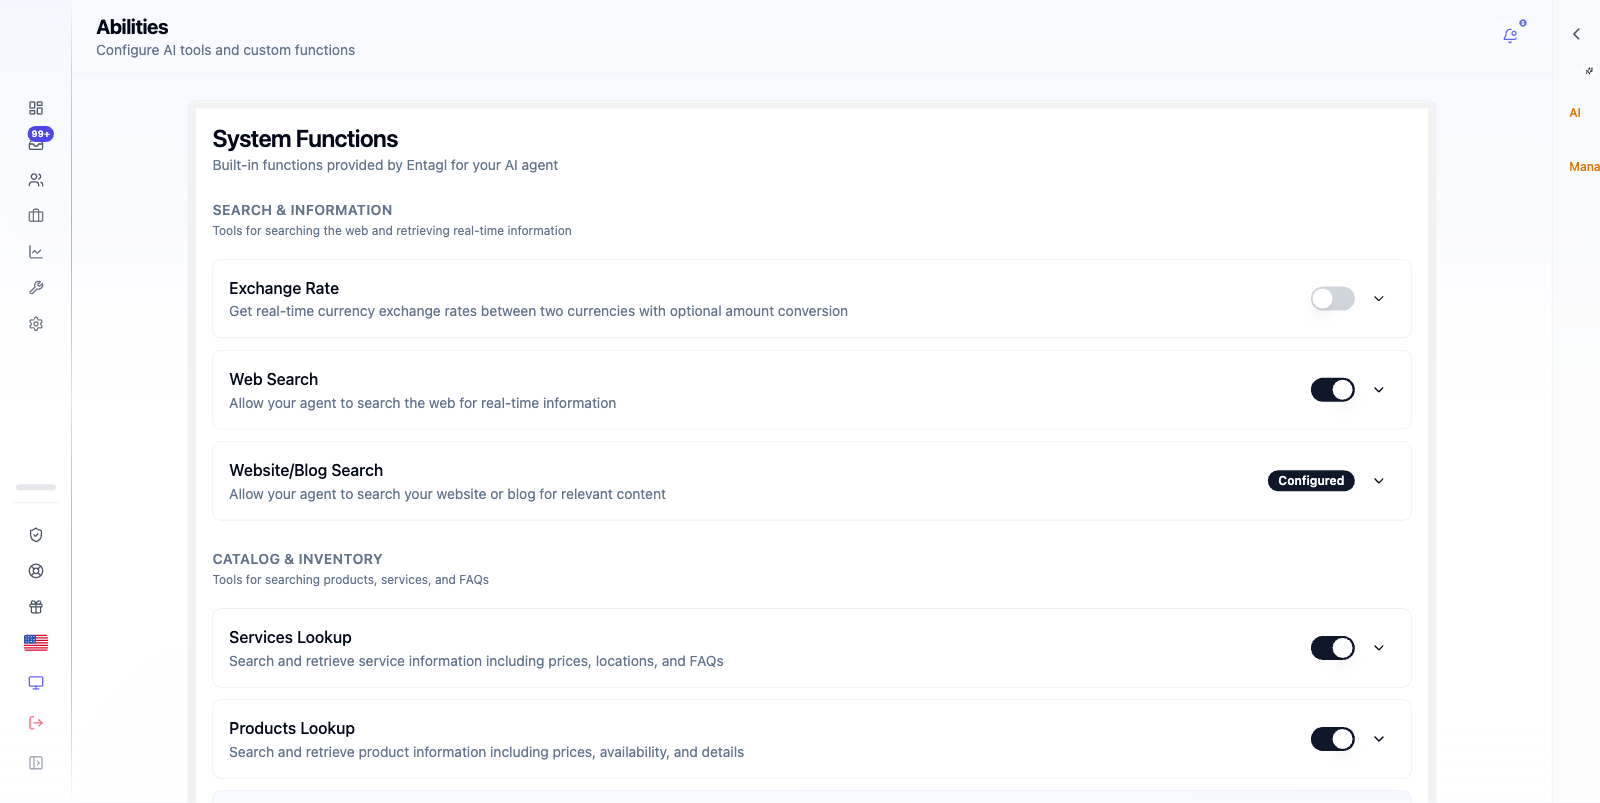The image size is (1600, 803).
Task: Click the CATALOG & INVENTORY section label
Action: click(297, 559)
